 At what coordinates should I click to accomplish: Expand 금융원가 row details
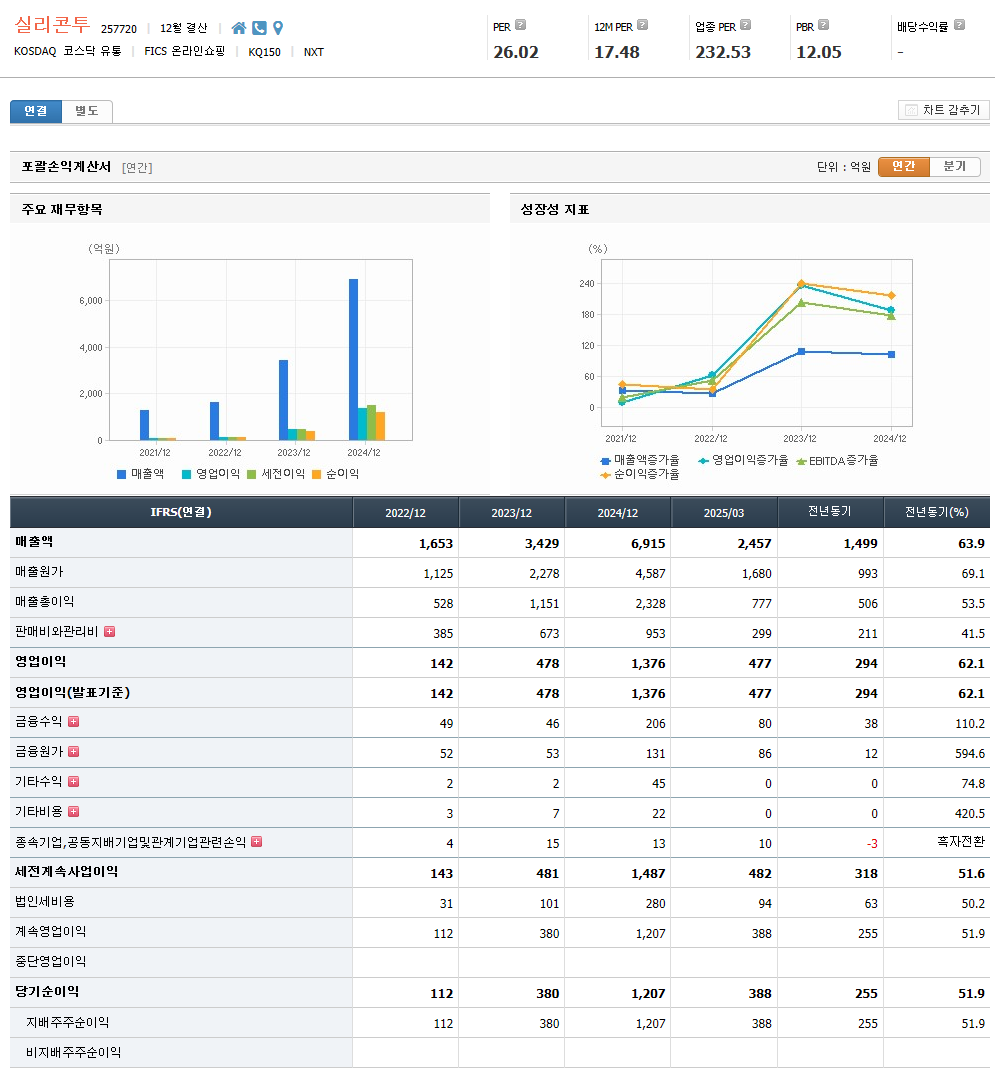pyautogui.click(x=73, y=751)
